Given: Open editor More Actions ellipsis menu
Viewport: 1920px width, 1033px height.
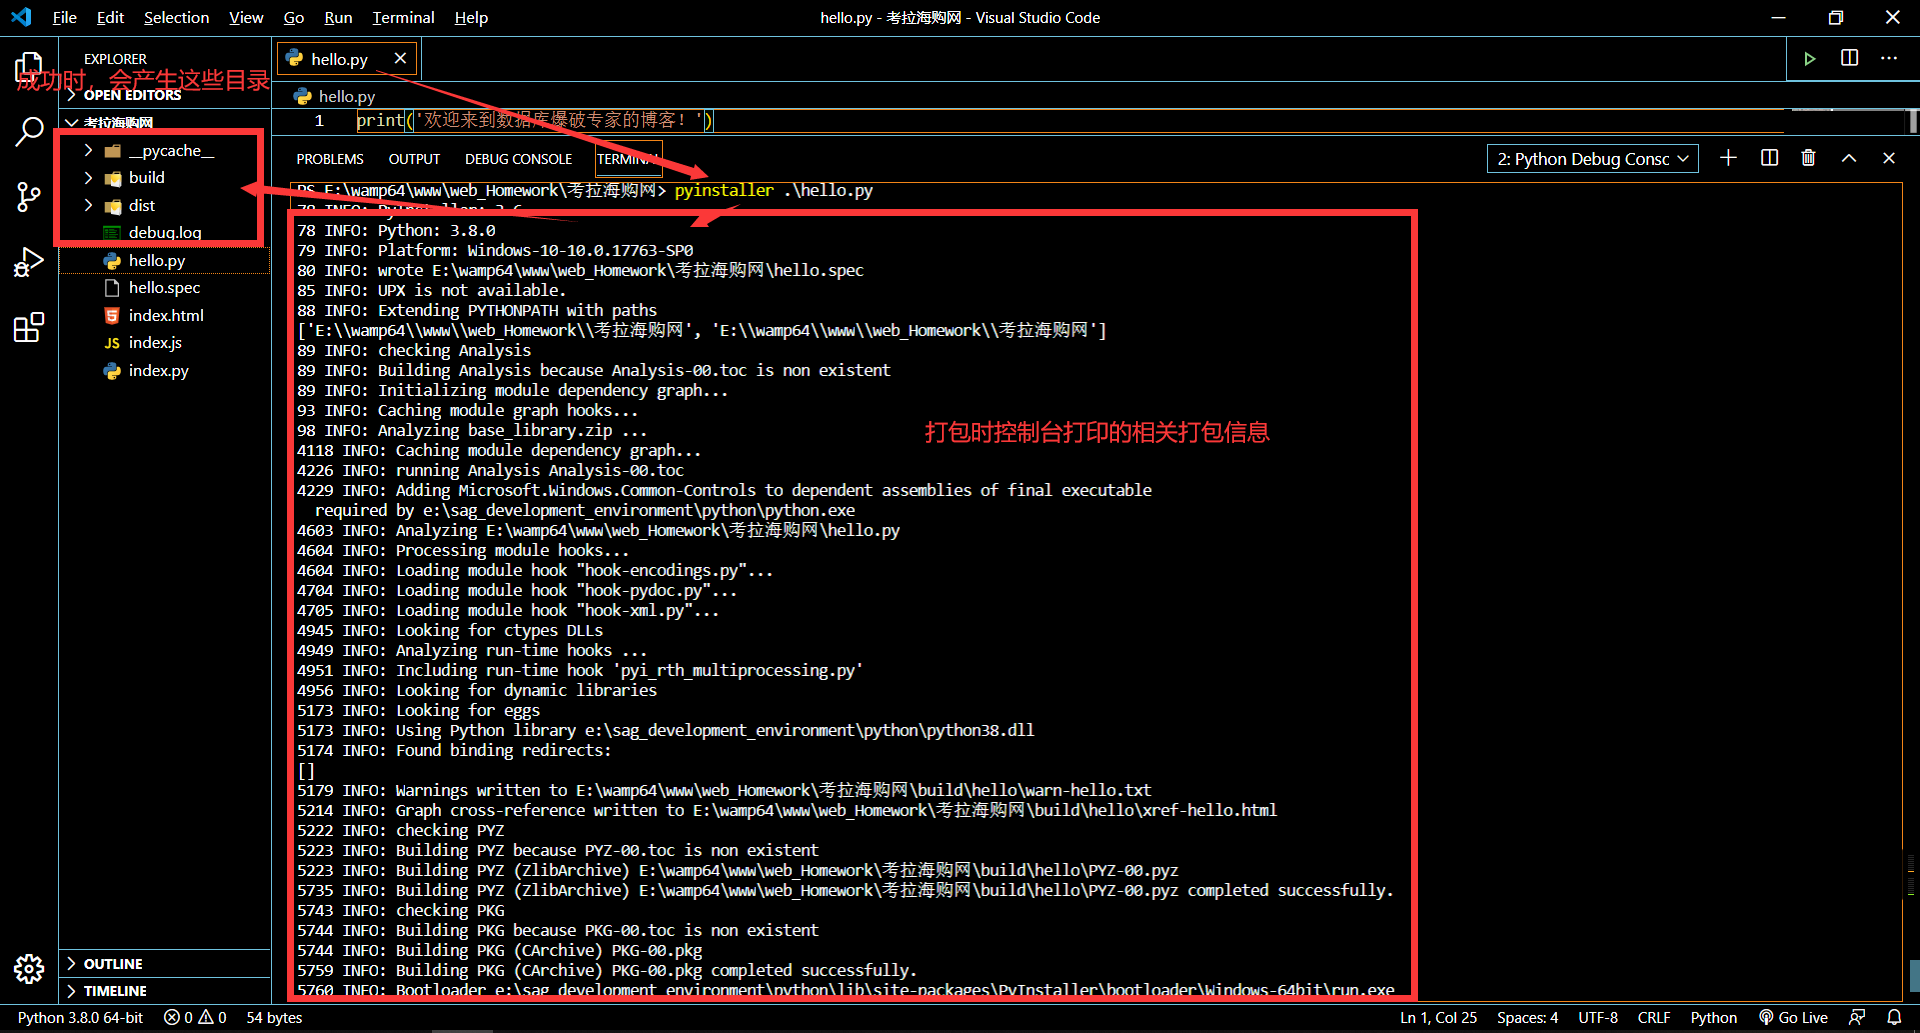Looking at the screenshot, I should tap(1889, 58).
